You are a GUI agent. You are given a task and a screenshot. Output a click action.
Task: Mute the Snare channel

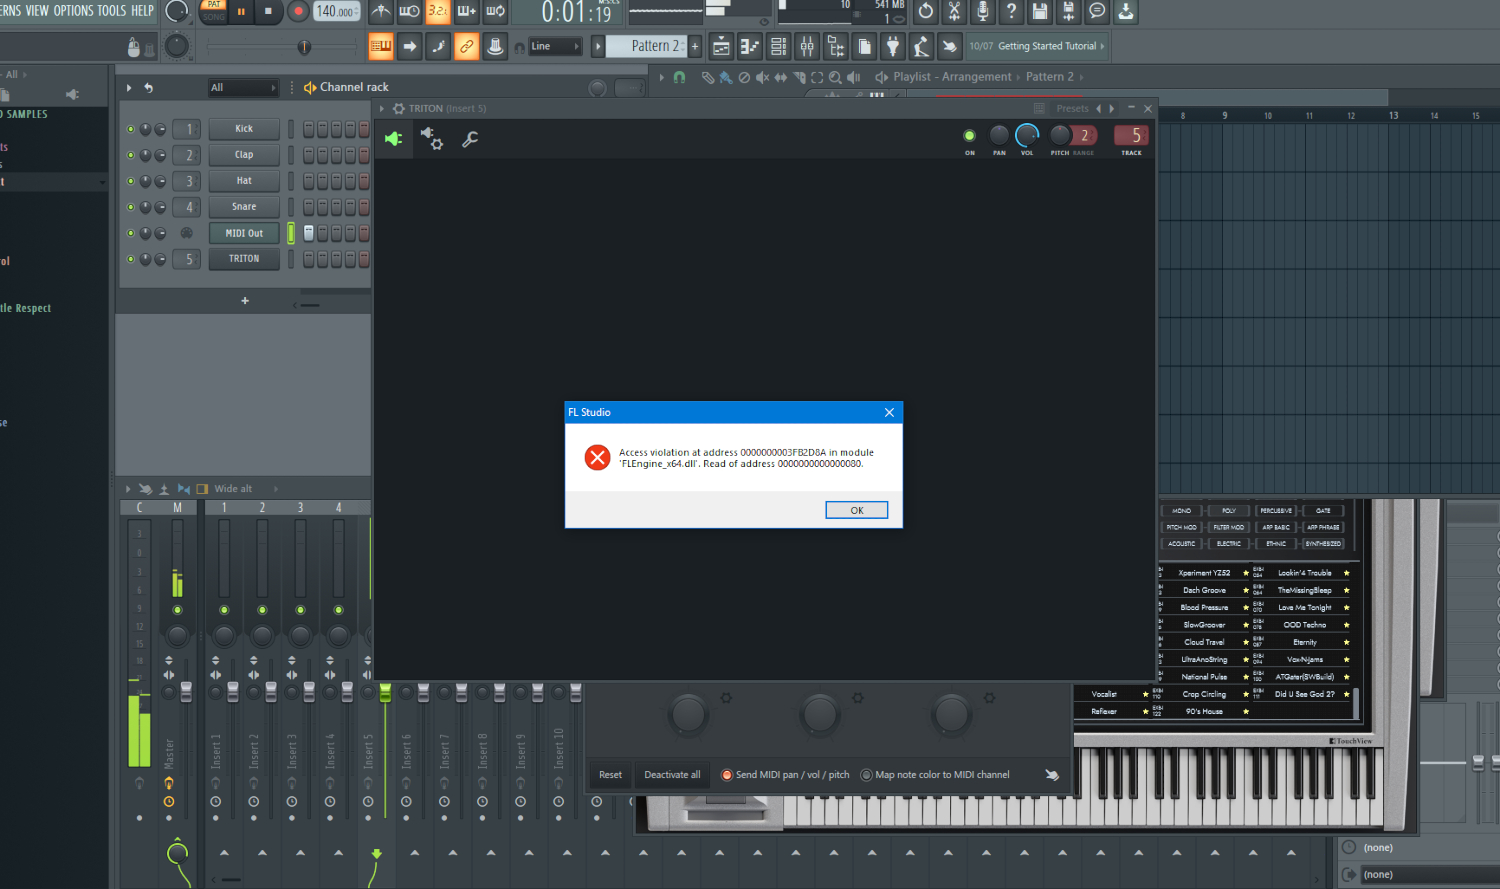(131, 207)
